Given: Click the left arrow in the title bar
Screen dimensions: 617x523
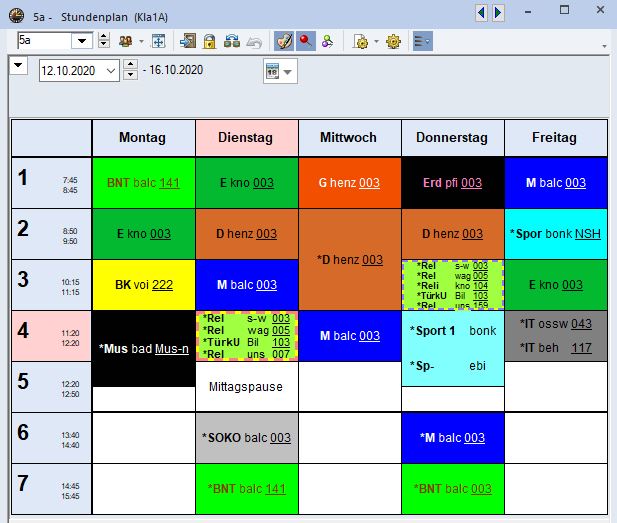Looking at the screenshot, I should 481,12.
